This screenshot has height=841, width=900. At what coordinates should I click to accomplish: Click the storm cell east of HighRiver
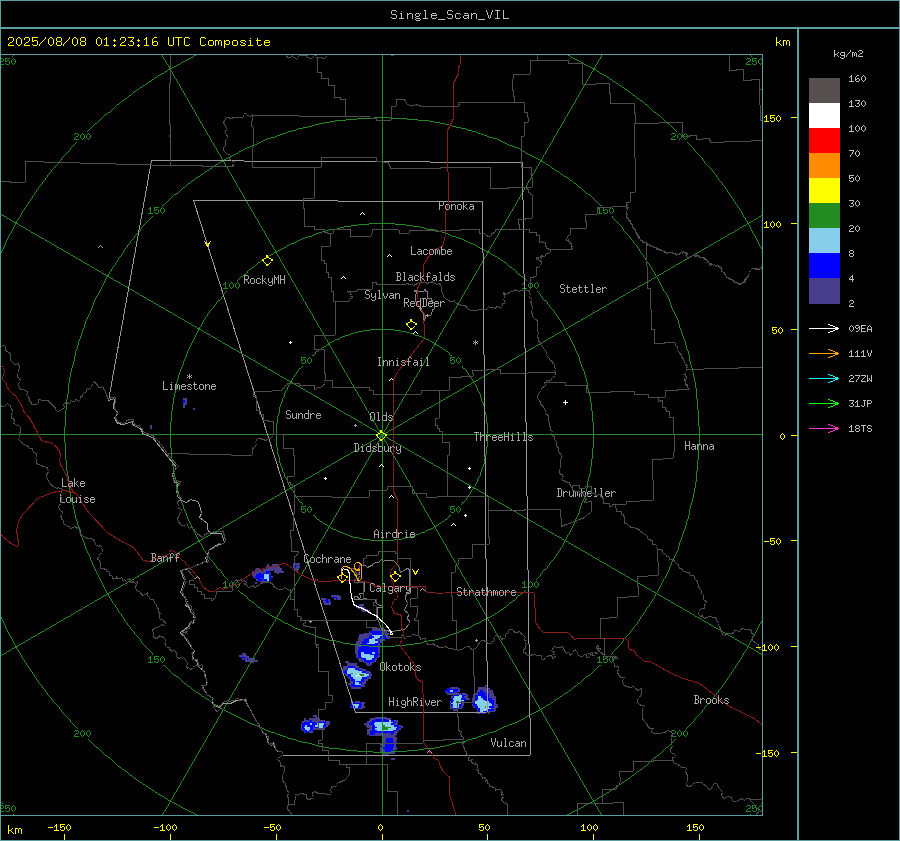point(484,700)
